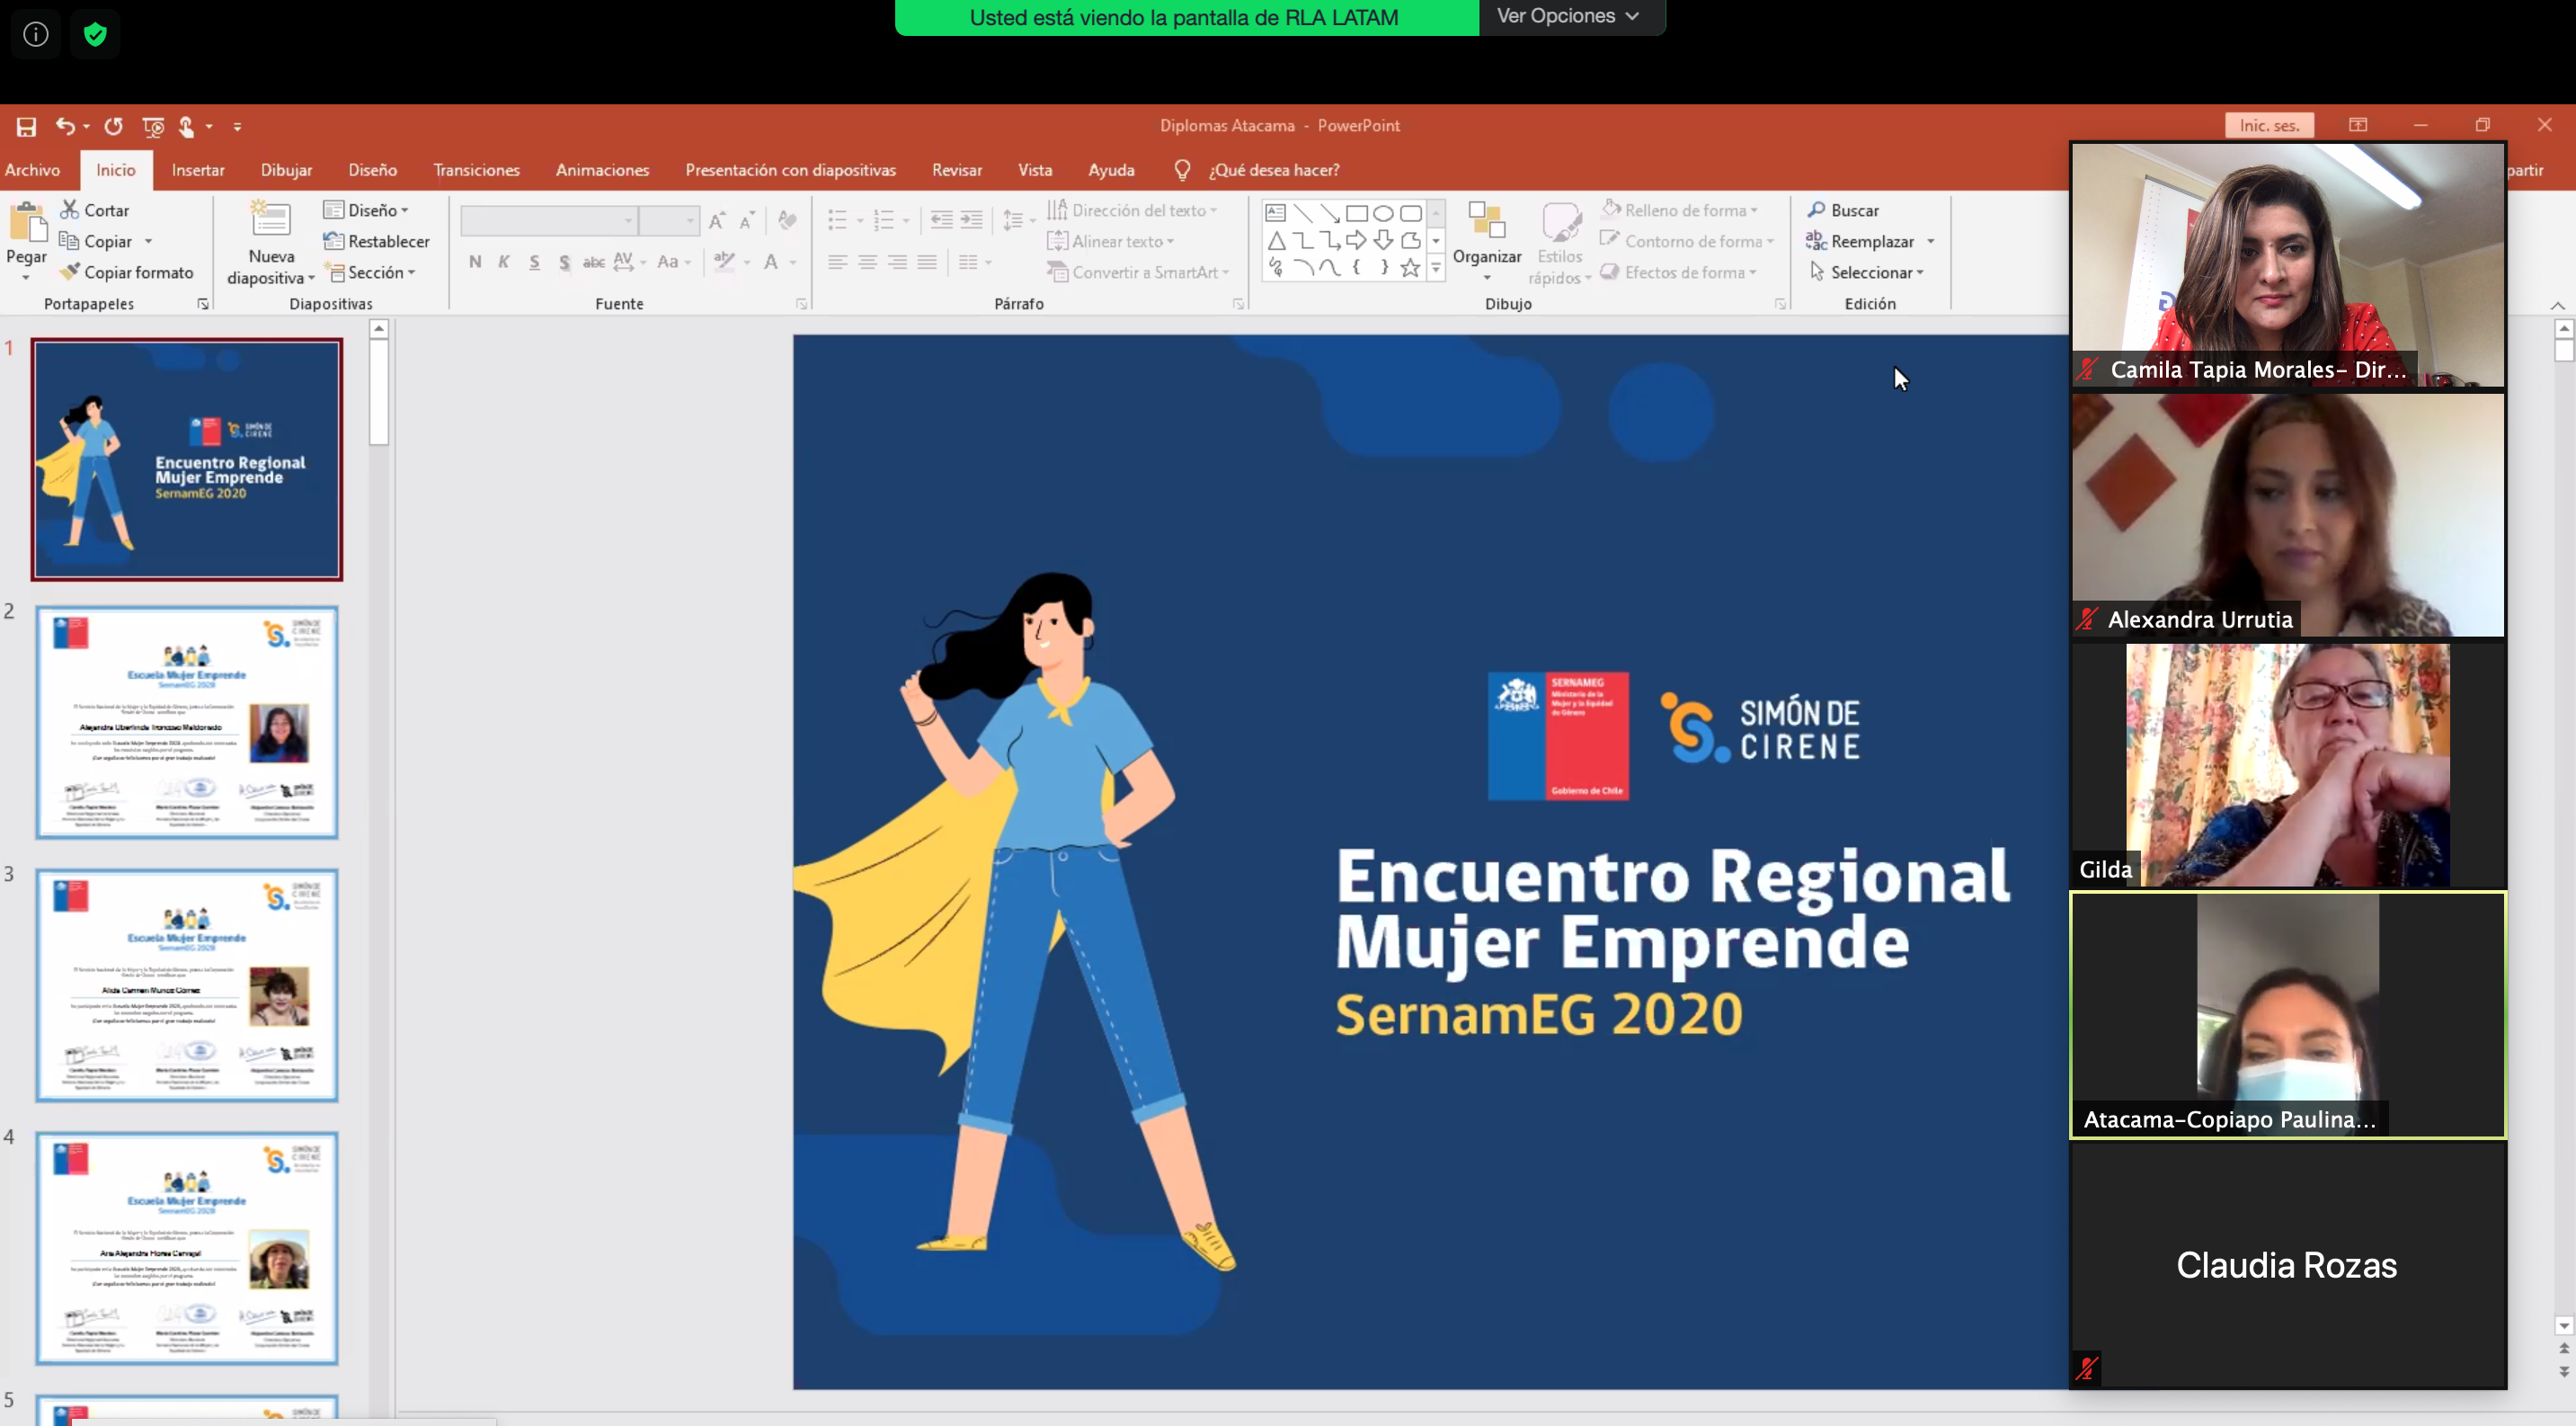The image size is (2576, 1426).
Task: Click the Cortar scissors button
Action: [x=95, y=210]
